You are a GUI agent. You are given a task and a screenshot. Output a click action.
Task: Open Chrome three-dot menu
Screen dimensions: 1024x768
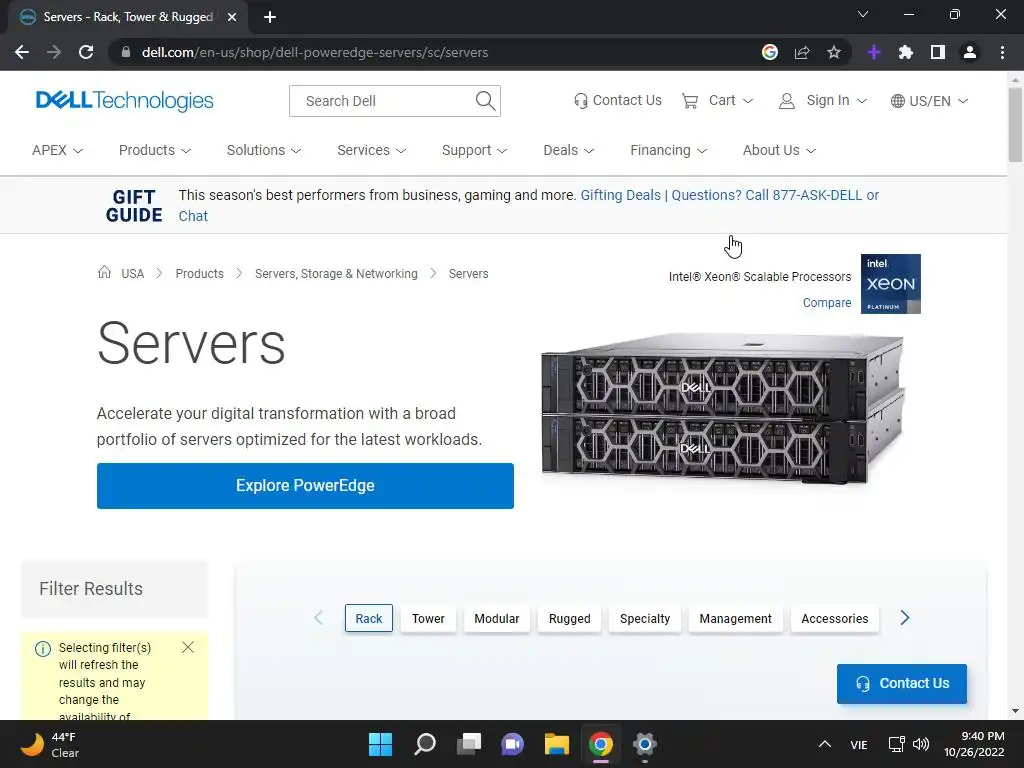pyautogui.click(x=1002, y=52)
